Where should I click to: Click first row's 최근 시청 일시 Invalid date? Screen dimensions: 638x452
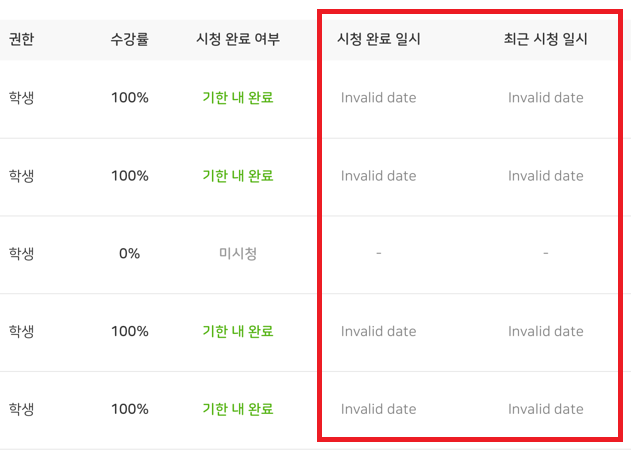545,98
